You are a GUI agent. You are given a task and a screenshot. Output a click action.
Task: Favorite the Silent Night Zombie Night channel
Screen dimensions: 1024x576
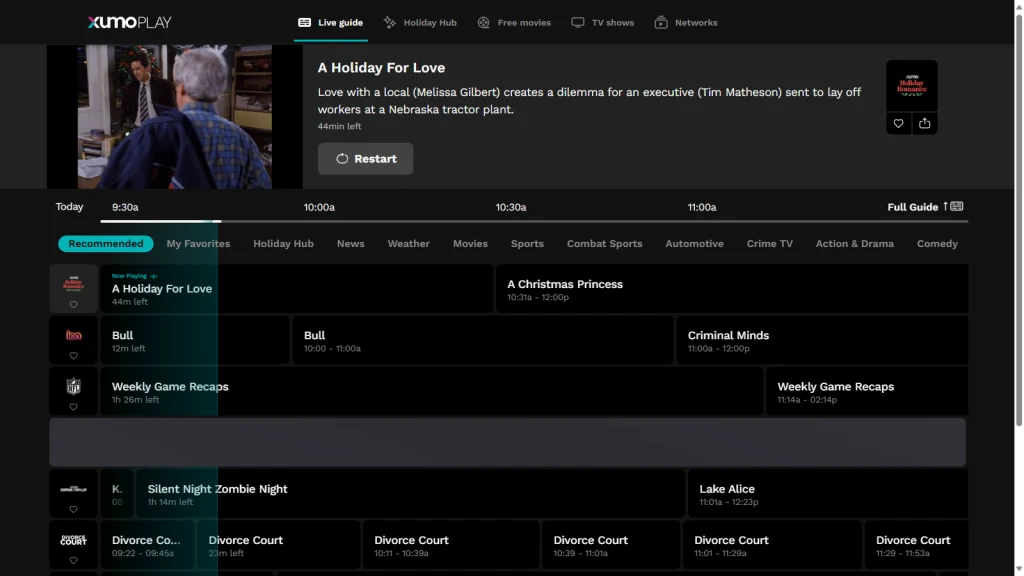tap(73, 509)
